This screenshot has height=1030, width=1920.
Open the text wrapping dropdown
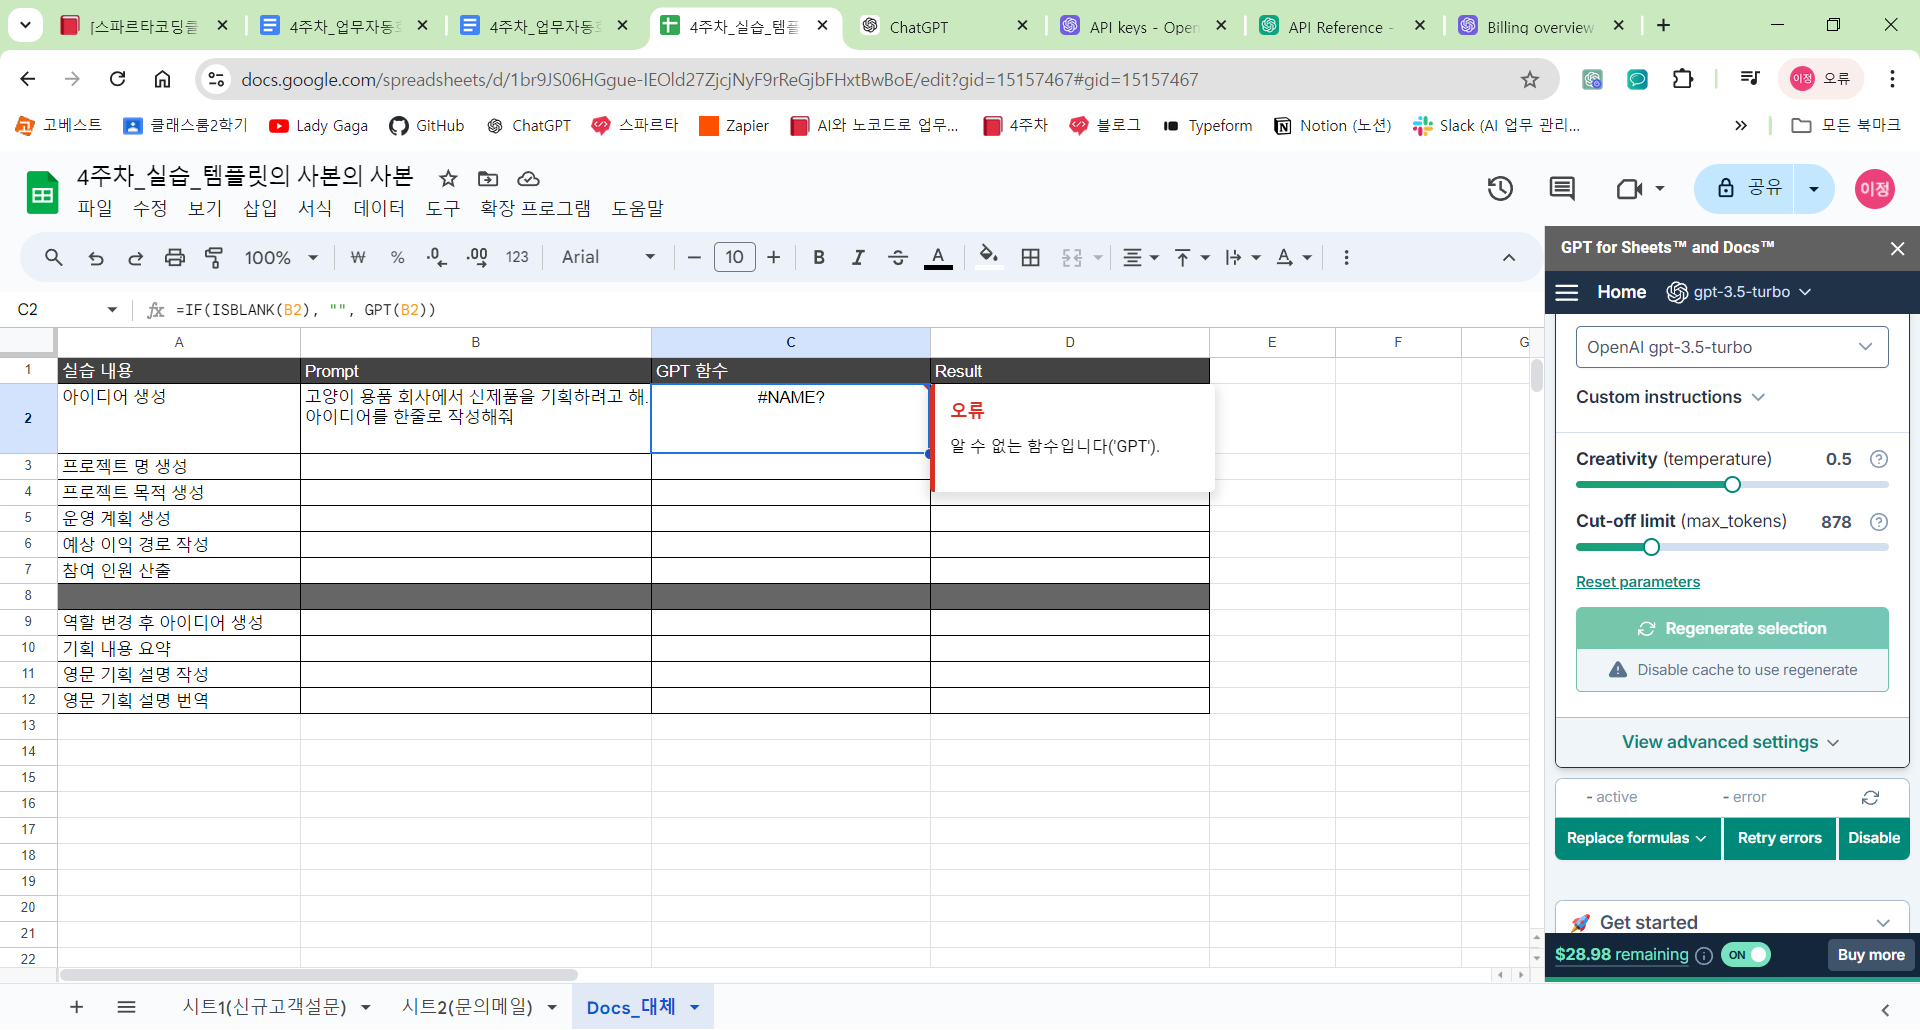coord(1243,258)
